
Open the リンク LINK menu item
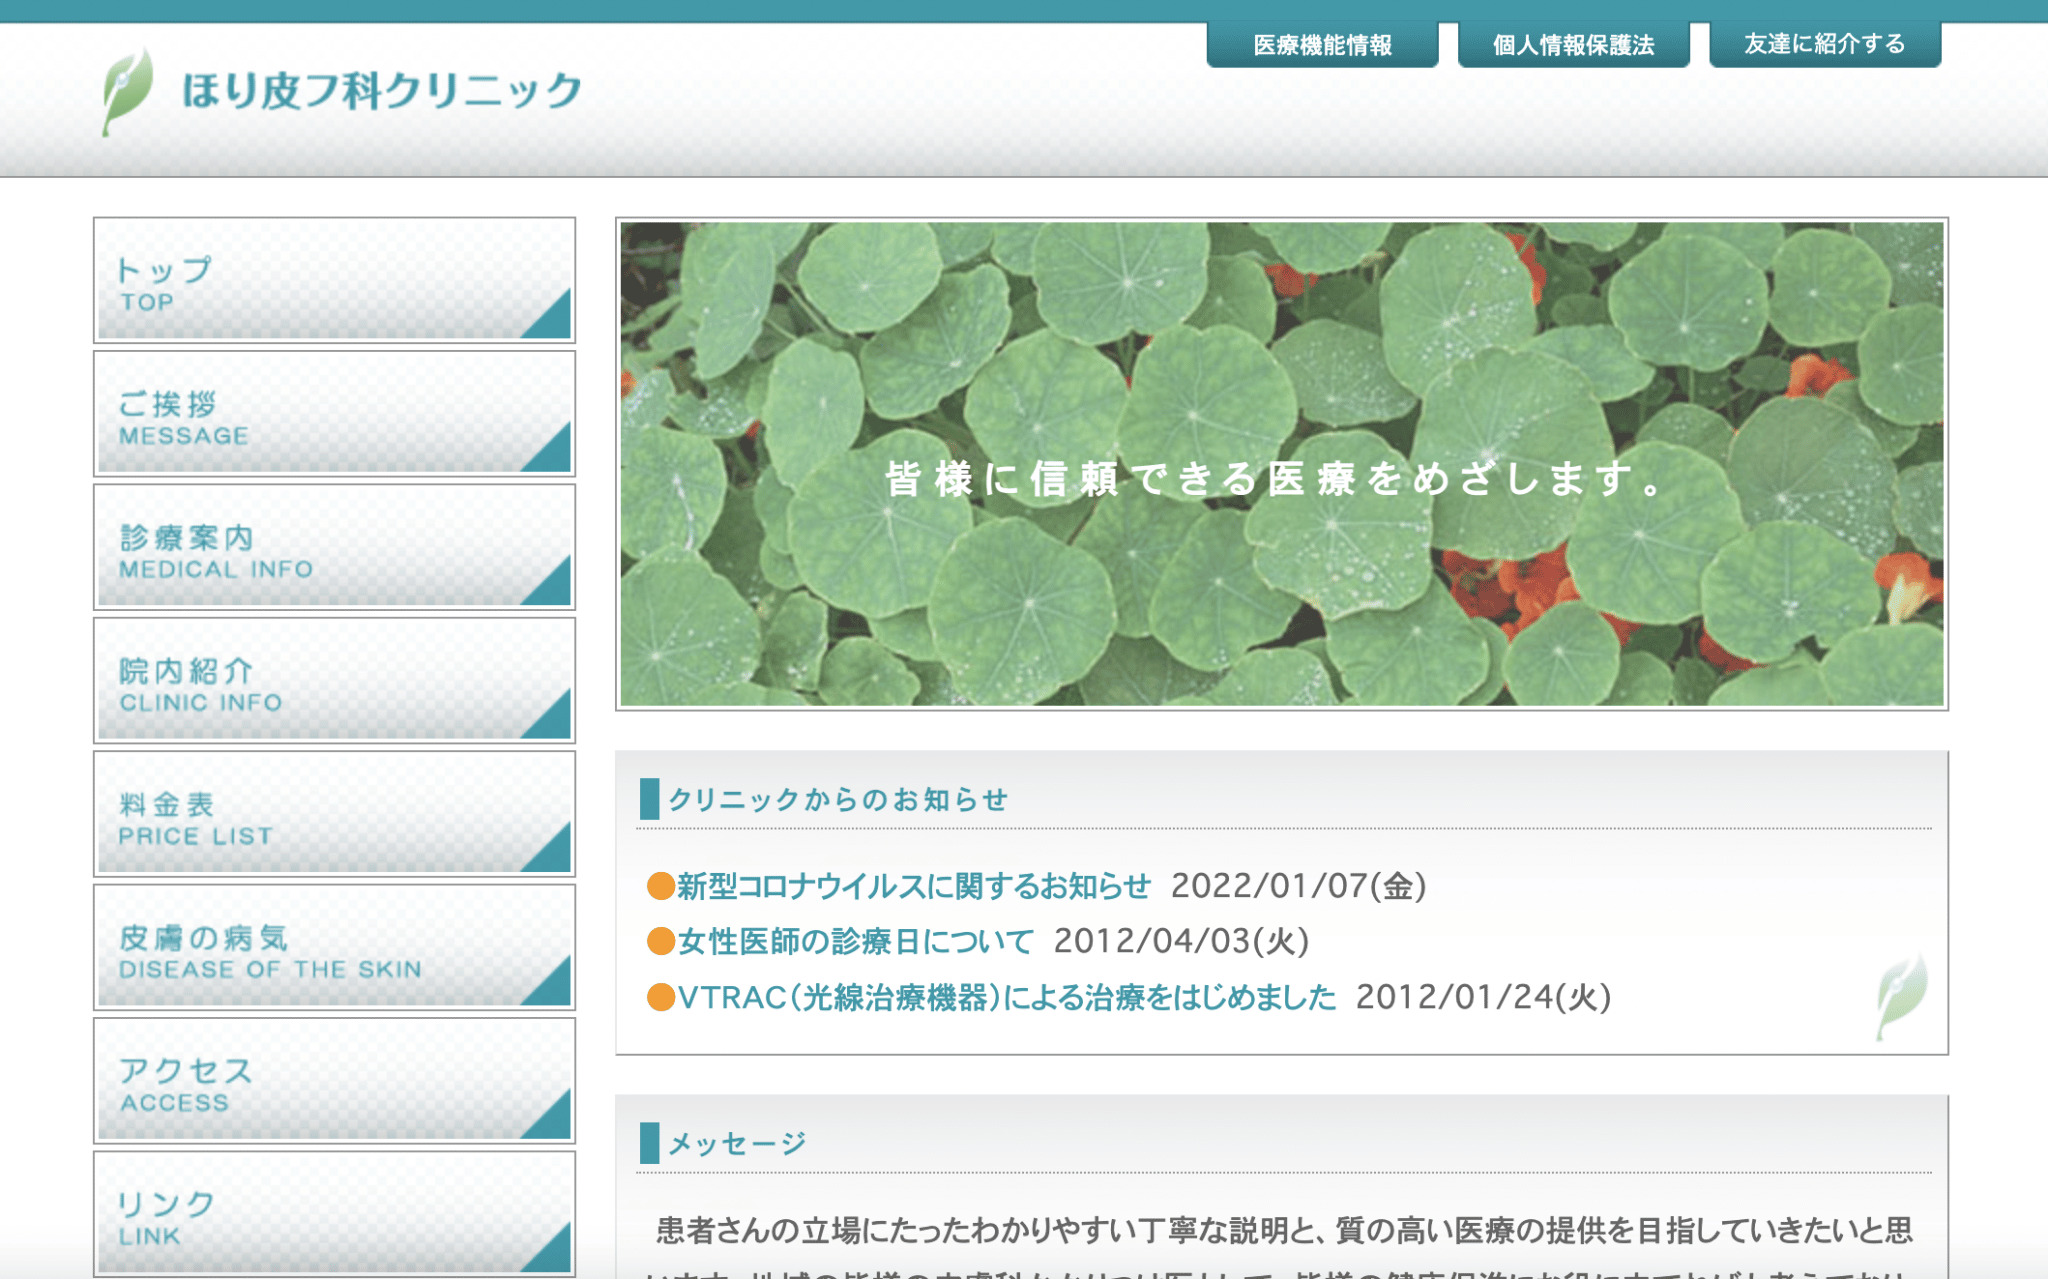(334, 1214)
